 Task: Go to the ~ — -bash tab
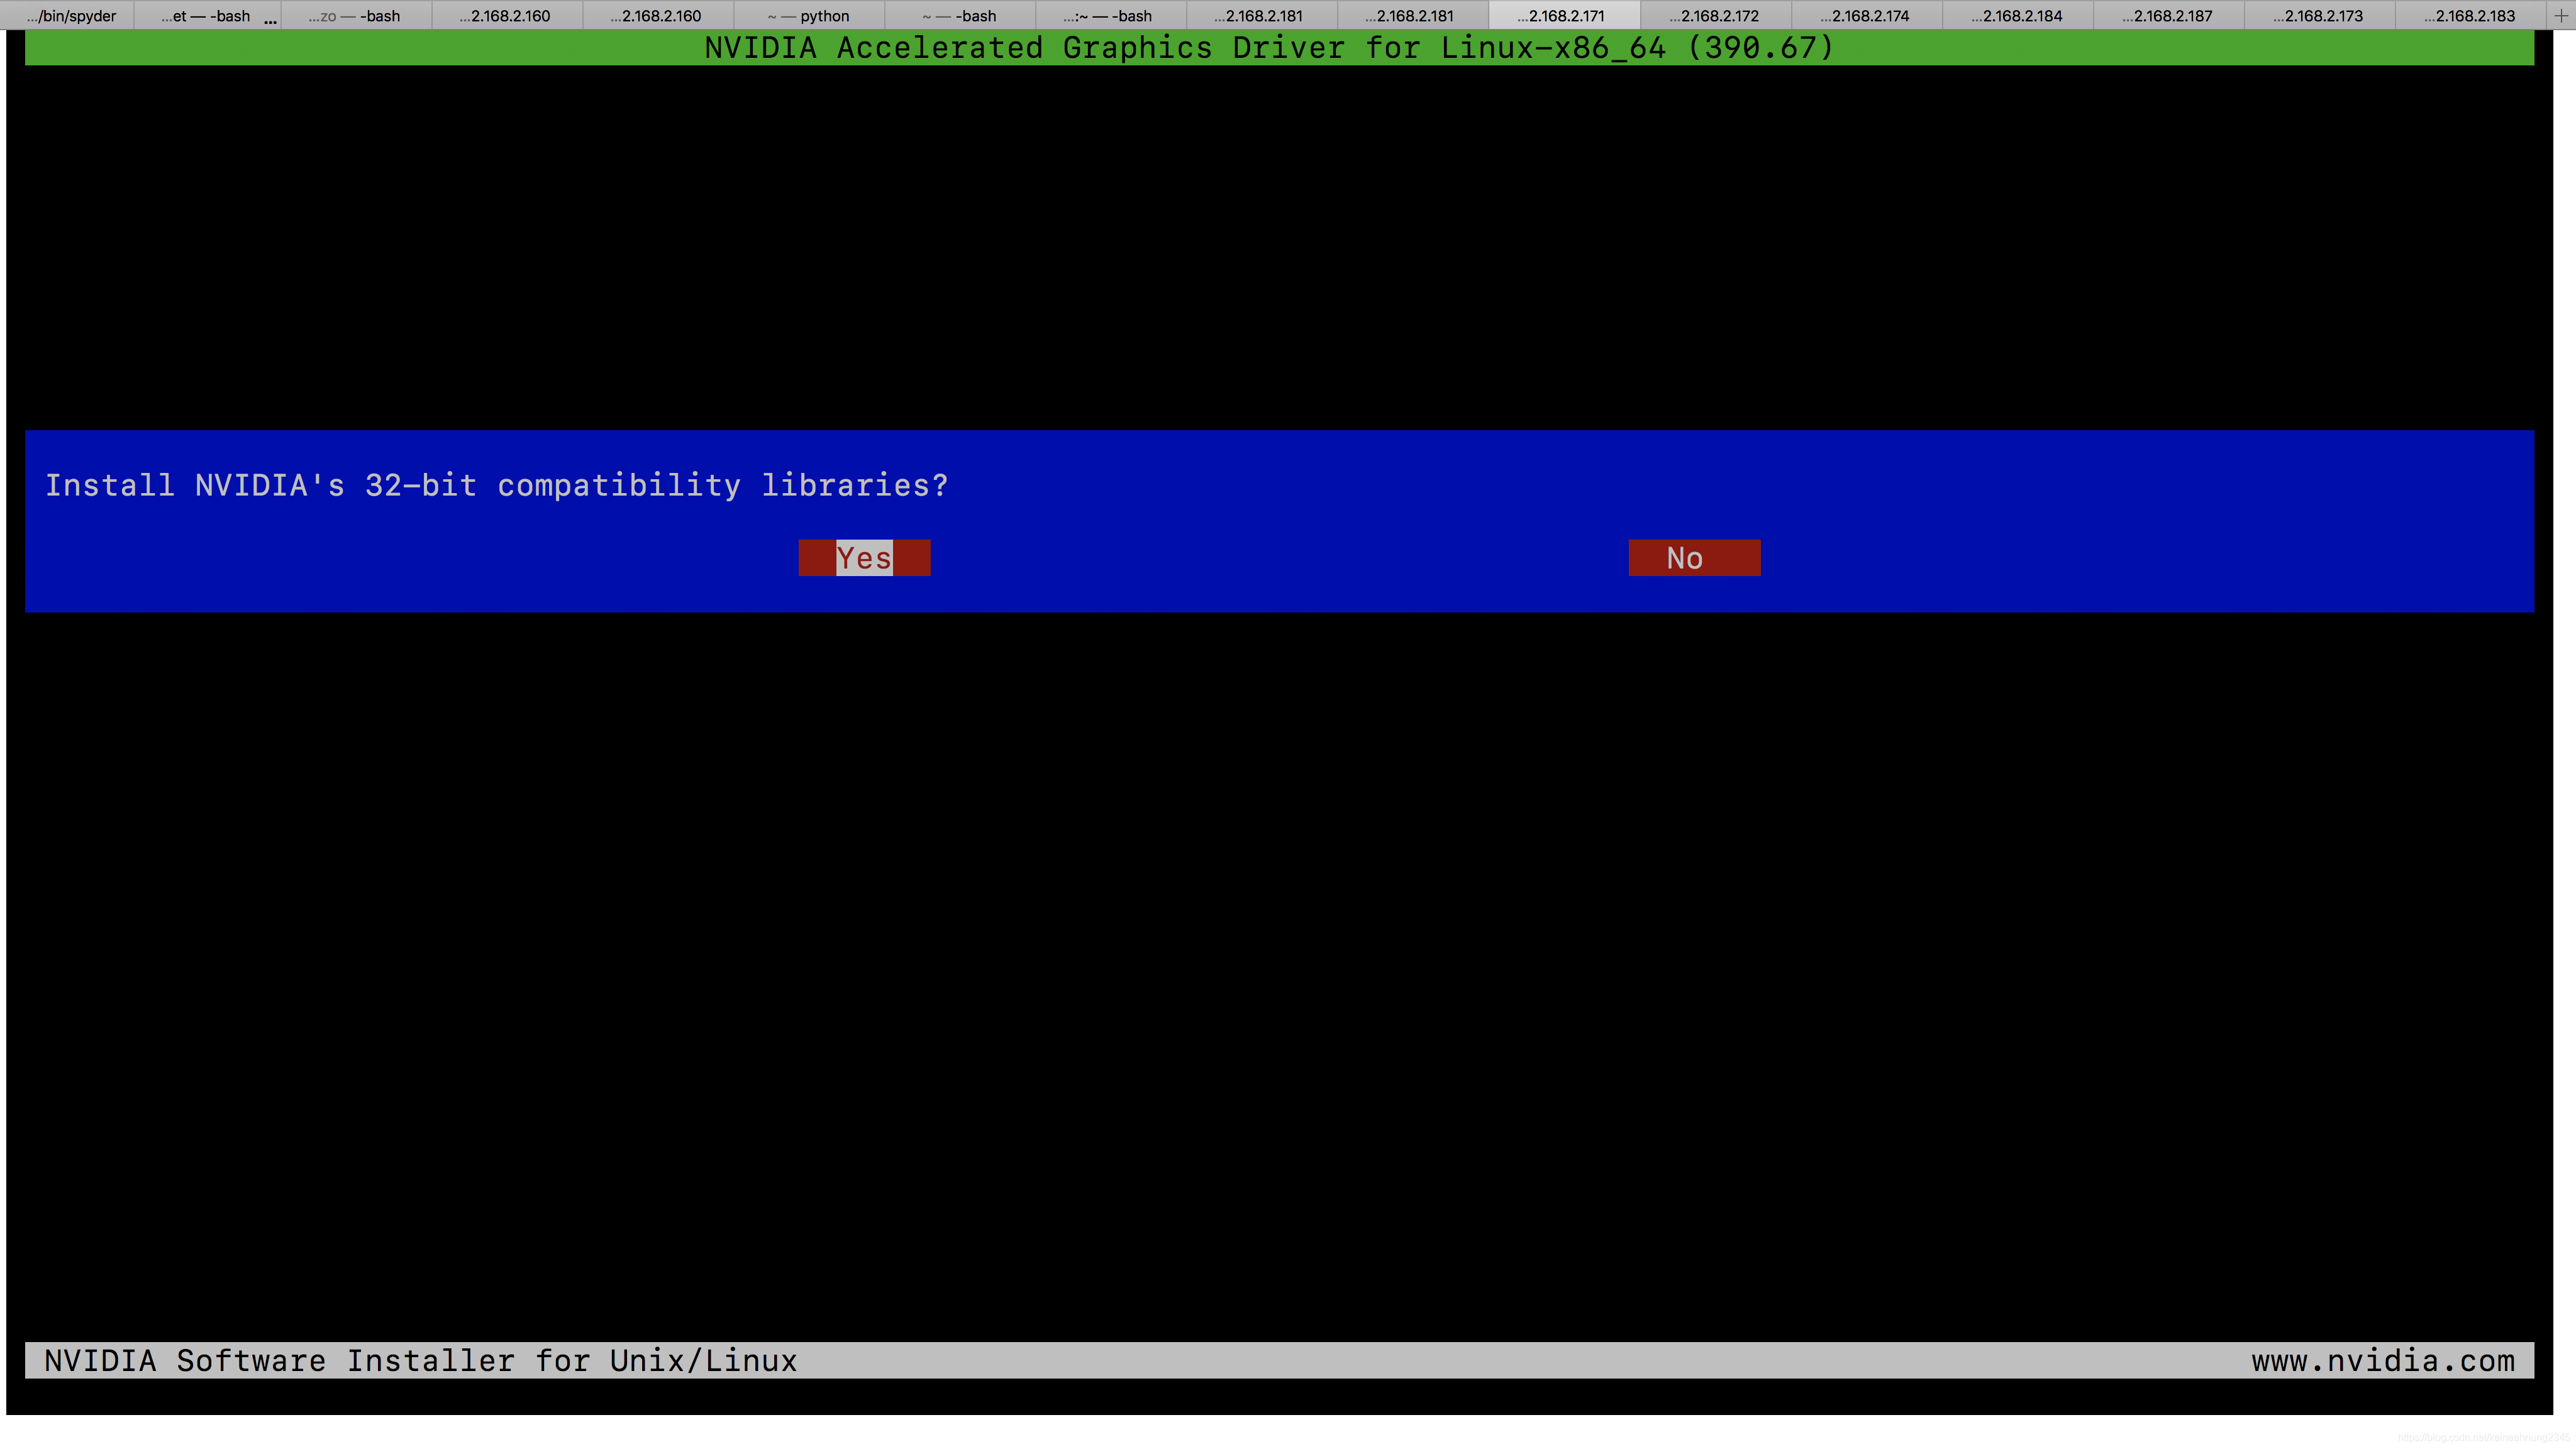click(960, 16)
